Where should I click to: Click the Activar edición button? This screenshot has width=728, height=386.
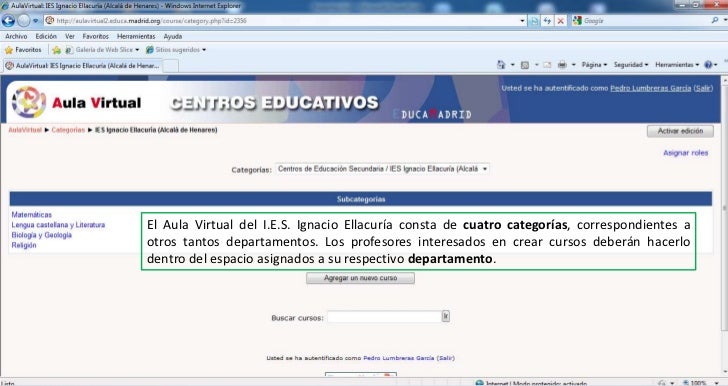680,131
